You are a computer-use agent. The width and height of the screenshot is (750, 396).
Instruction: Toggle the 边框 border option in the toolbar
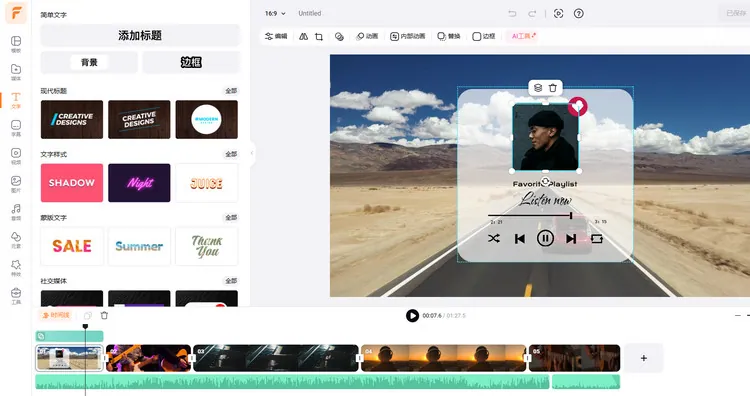click(484, 36)
